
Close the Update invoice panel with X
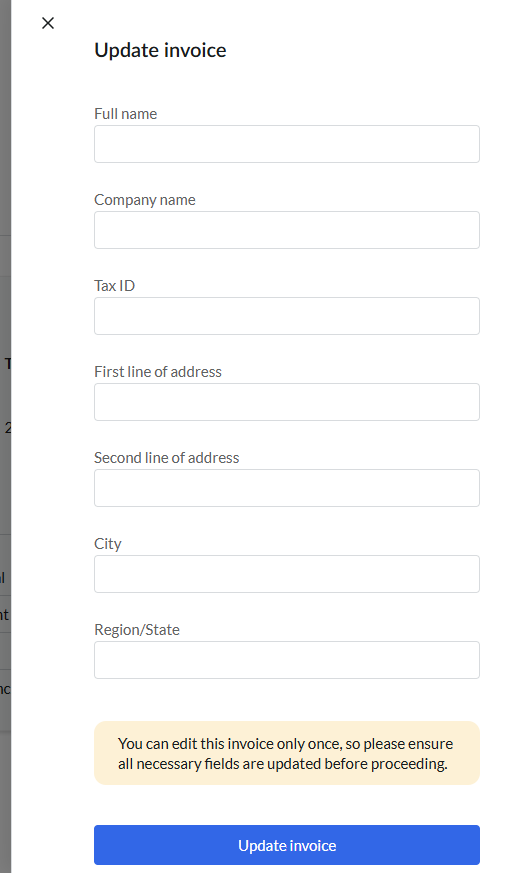48,23
